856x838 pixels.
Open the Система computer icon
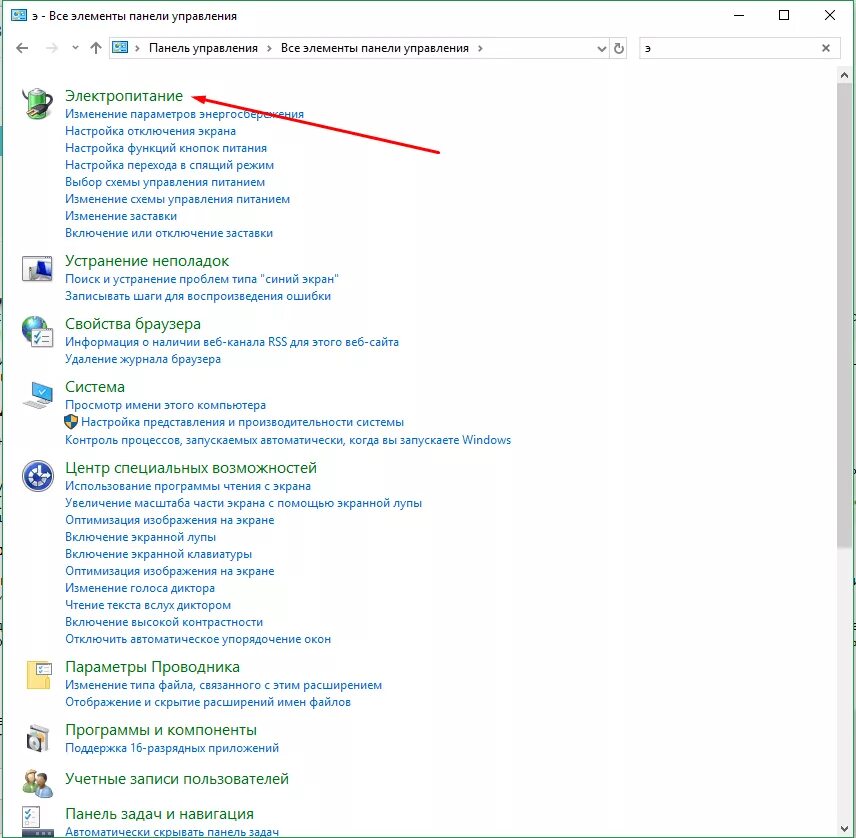(37, 395)
